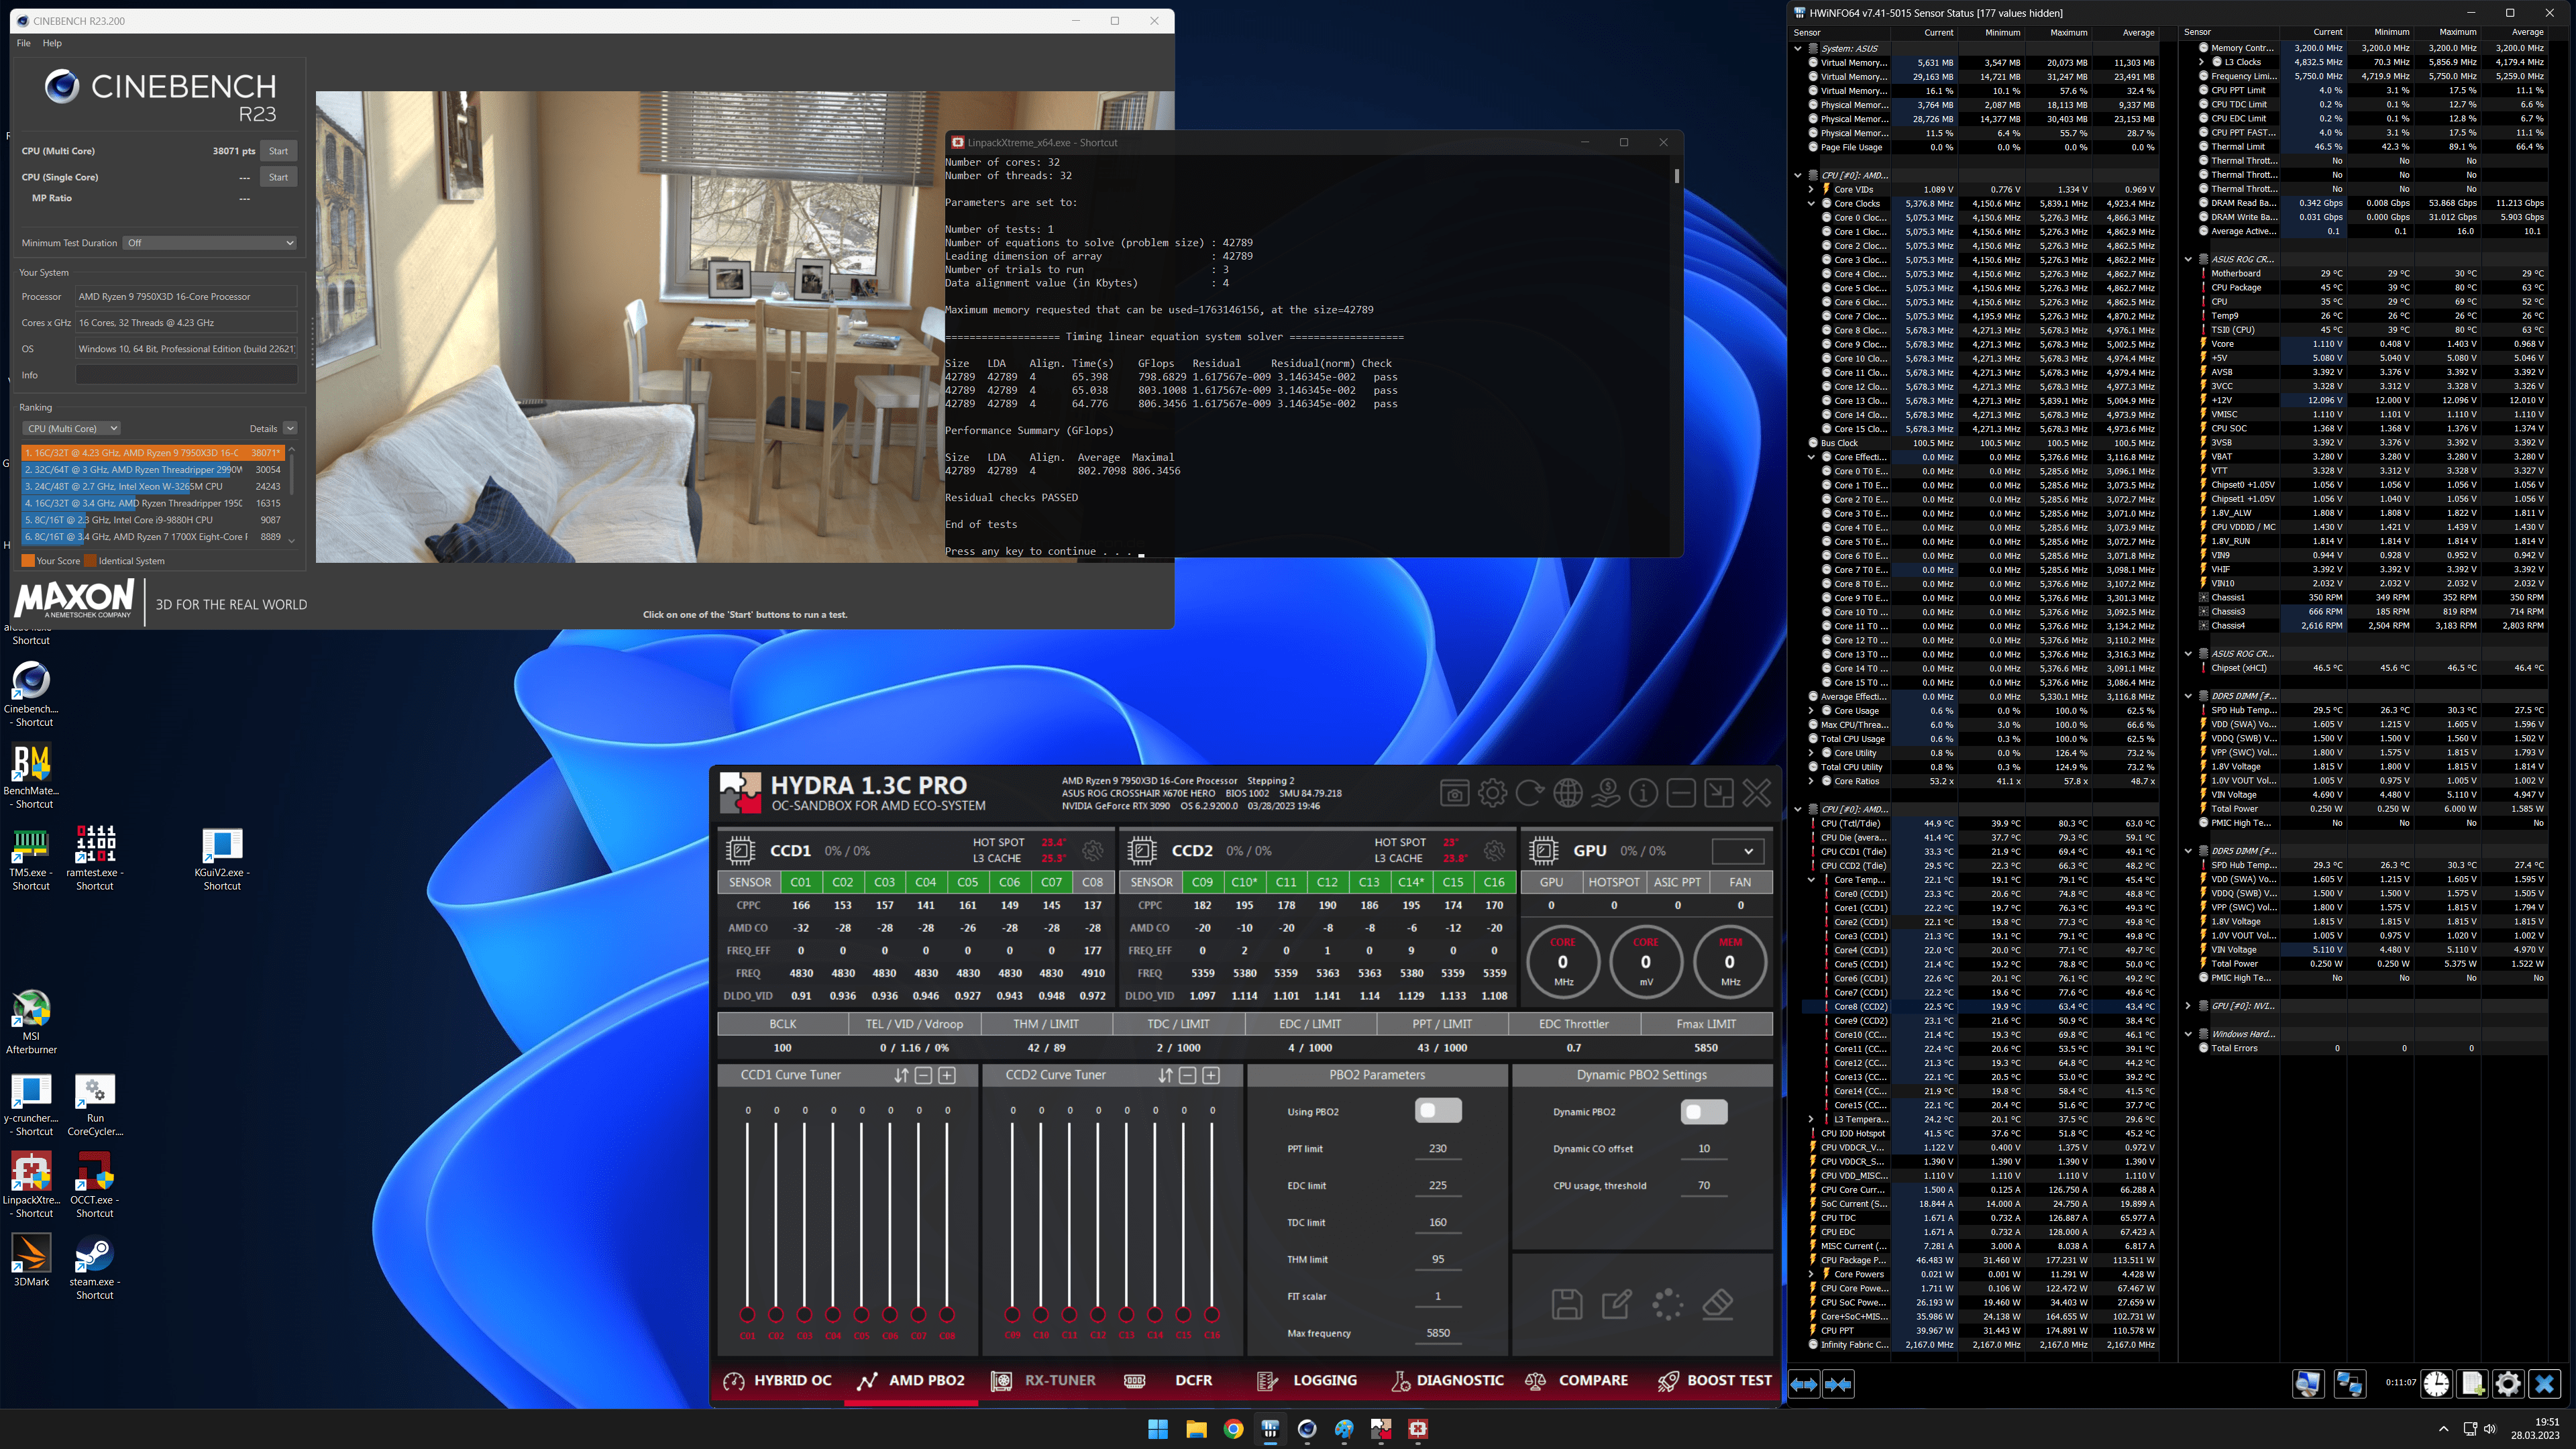This screenshot has height=1449, width=2576.
Task: Click the Hydra info icon
Action: tap(1643, 794)
